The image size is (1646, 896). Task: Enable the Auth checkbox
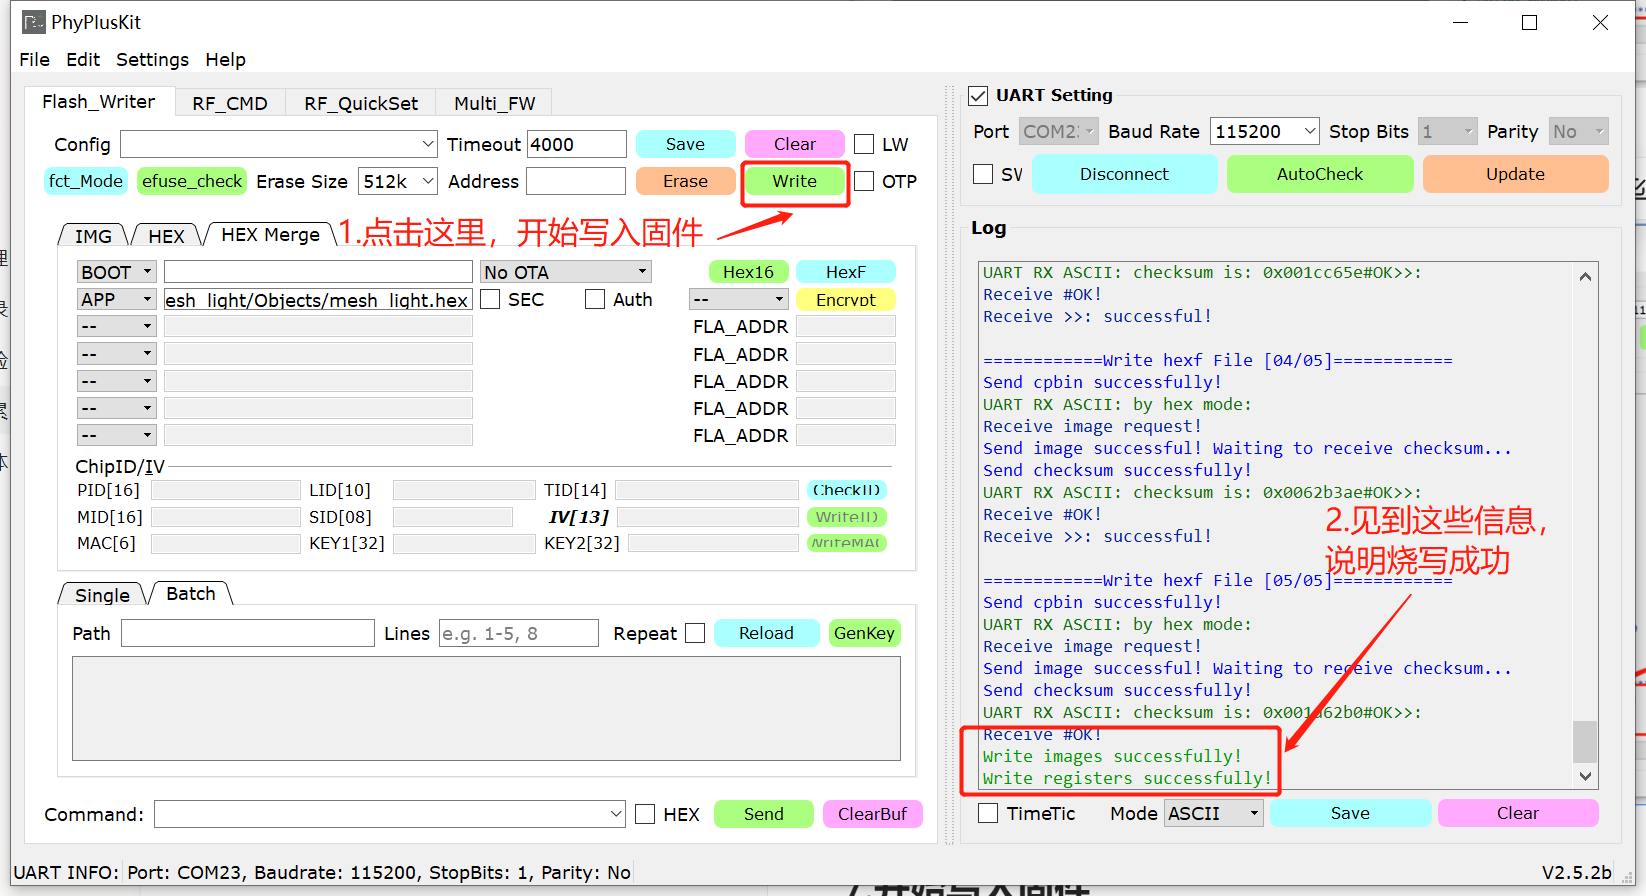pyautogui.click(x=595, y=299)
